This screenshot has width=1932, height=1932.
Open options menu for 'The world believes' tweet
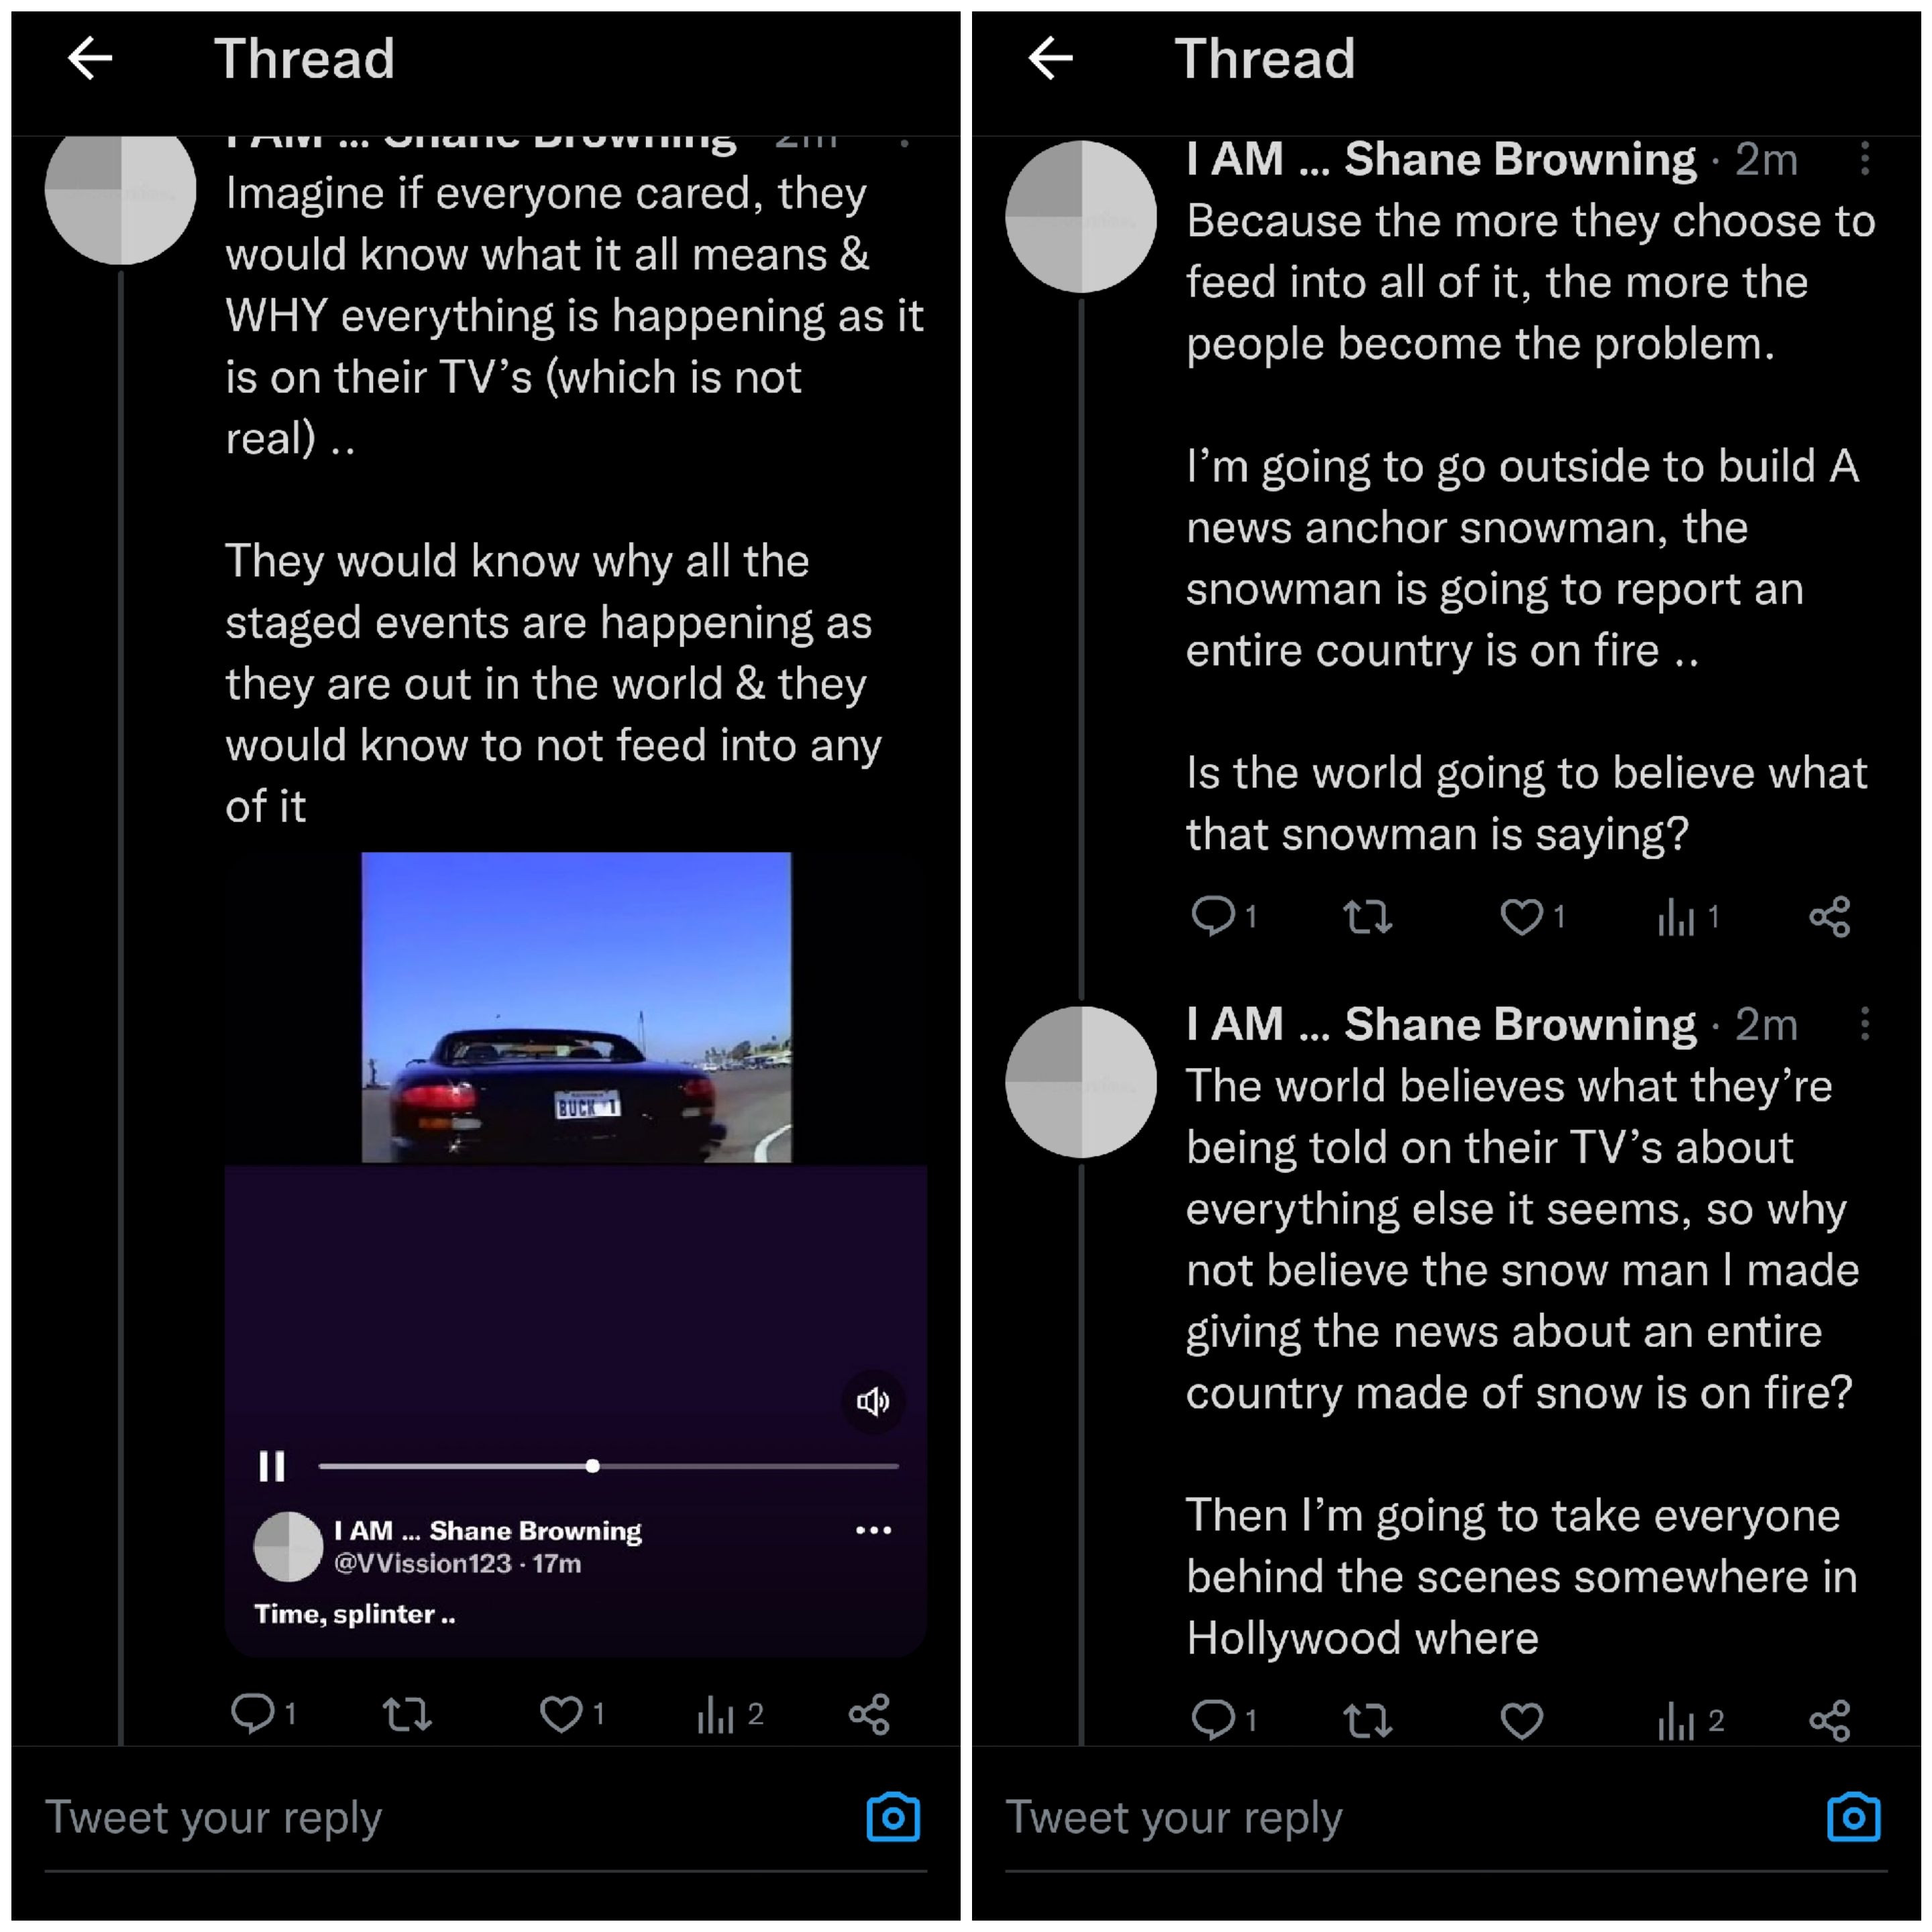pyautogui.click(x=1865, y=1024)
